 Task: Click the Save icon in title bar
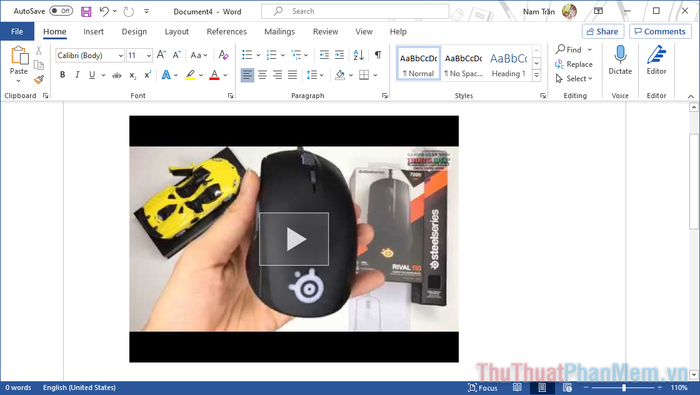click(x=86, y=12)
